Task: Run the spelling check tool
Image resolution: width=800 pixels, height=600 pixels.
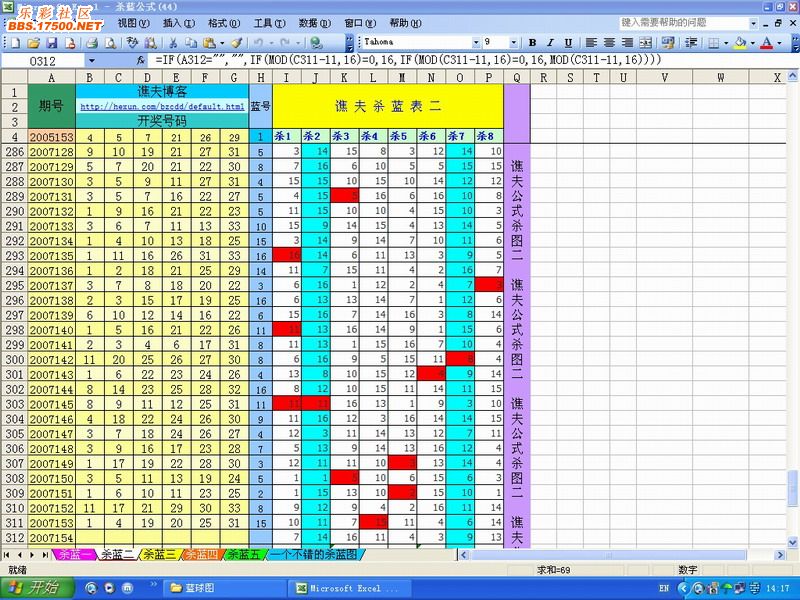Action: [132, 43]
